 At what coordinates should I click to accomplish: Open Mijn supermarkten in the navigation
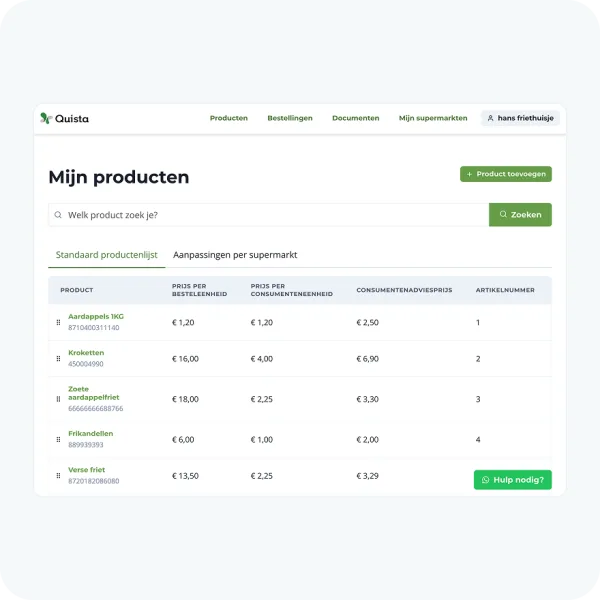click(x=433, y=118)
